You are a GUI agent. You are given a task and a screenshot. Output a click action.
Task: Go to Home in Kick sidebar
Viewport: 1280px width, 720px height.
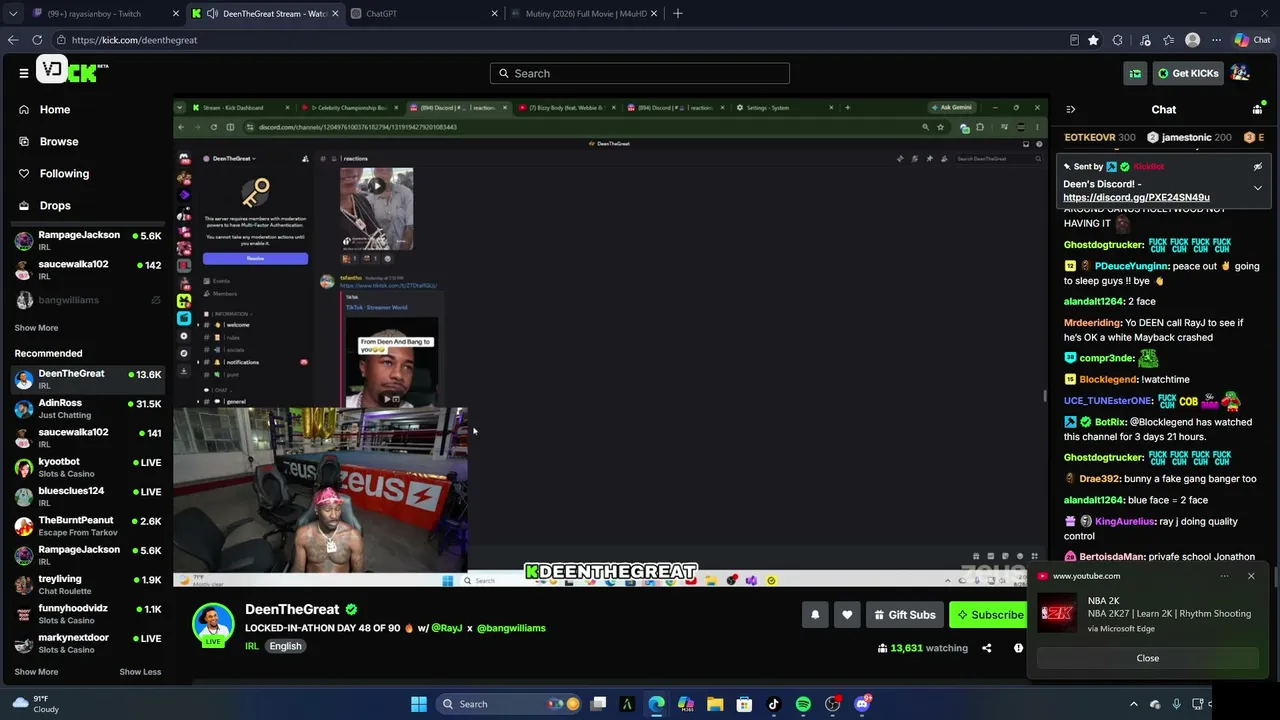click(55, 109)
